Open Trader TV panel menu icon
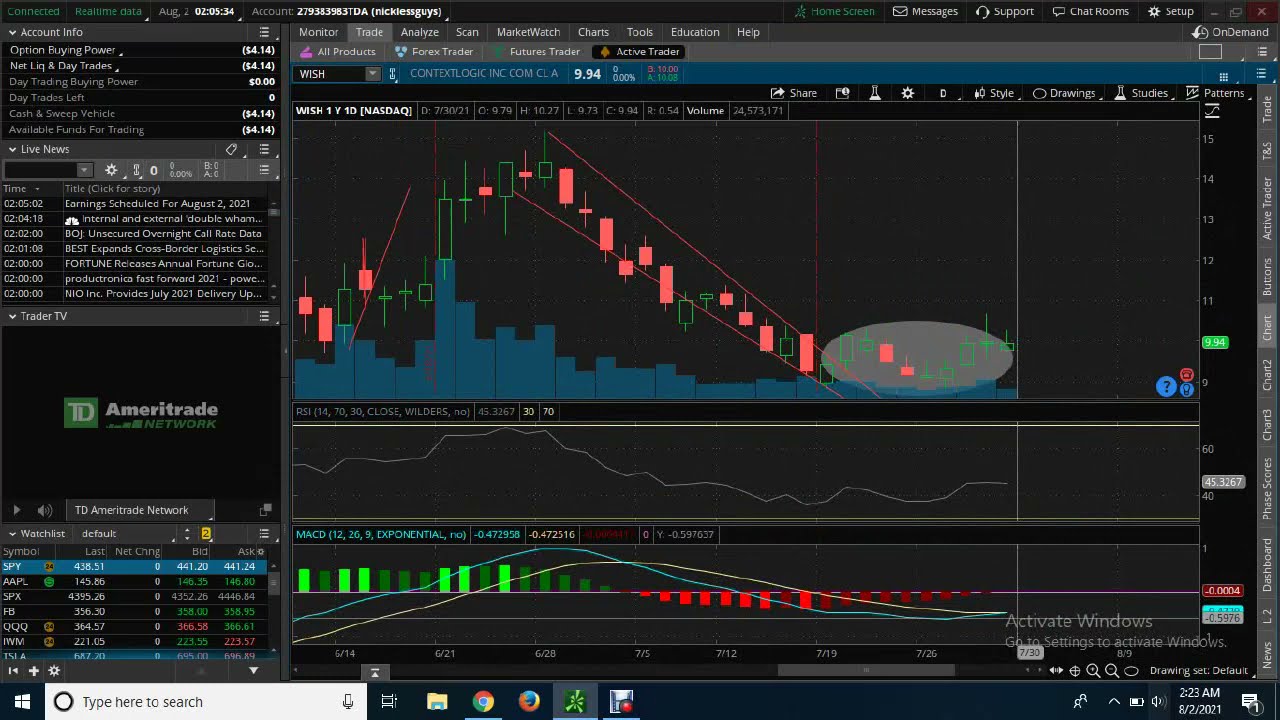 tap(264, 316)
